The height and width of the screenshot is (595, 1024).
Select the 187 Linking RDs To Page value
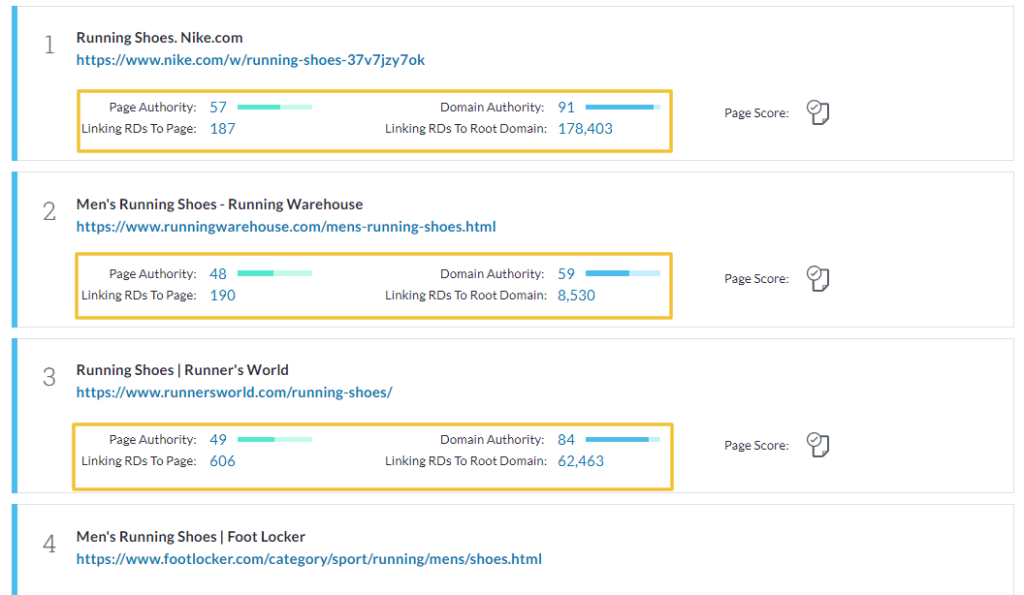(x=222, y=129)
